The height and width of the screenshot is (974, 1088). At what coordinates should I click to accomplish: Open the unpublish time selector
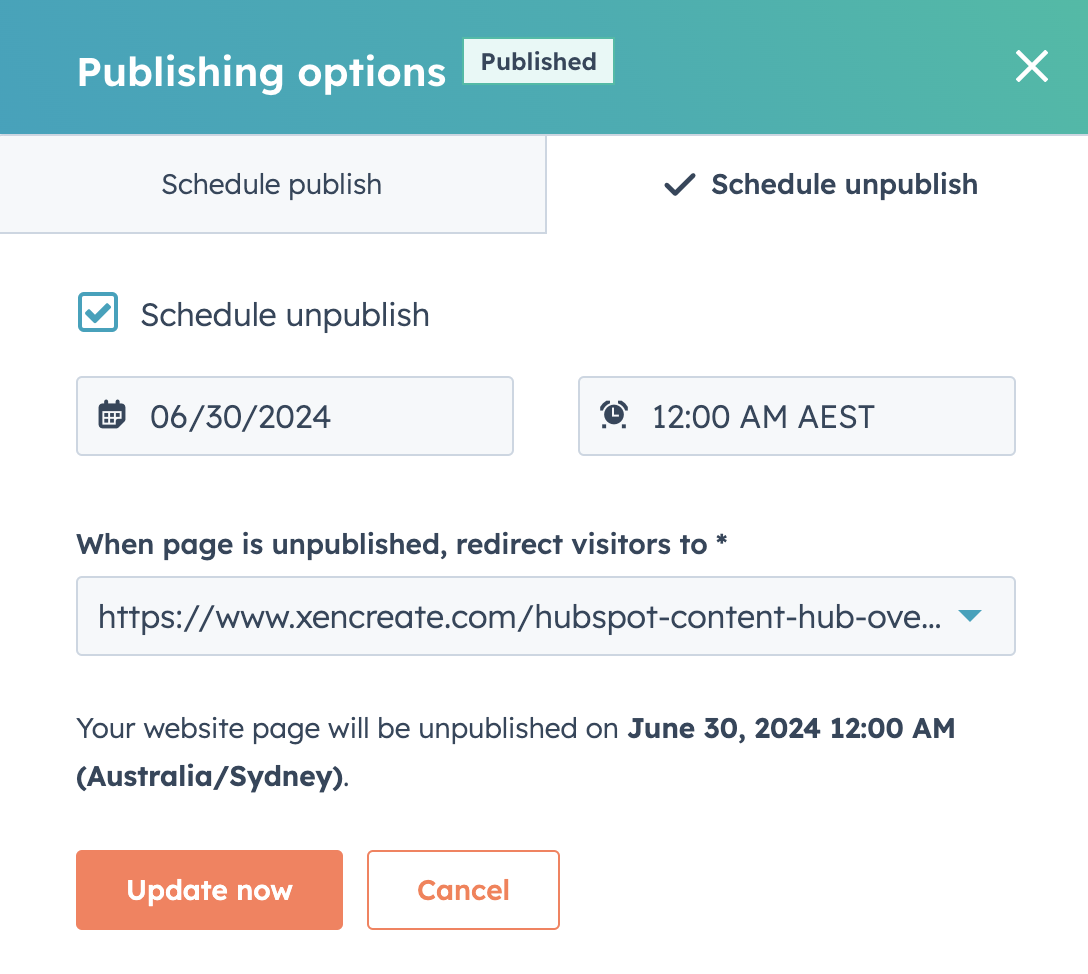(797, 415)
